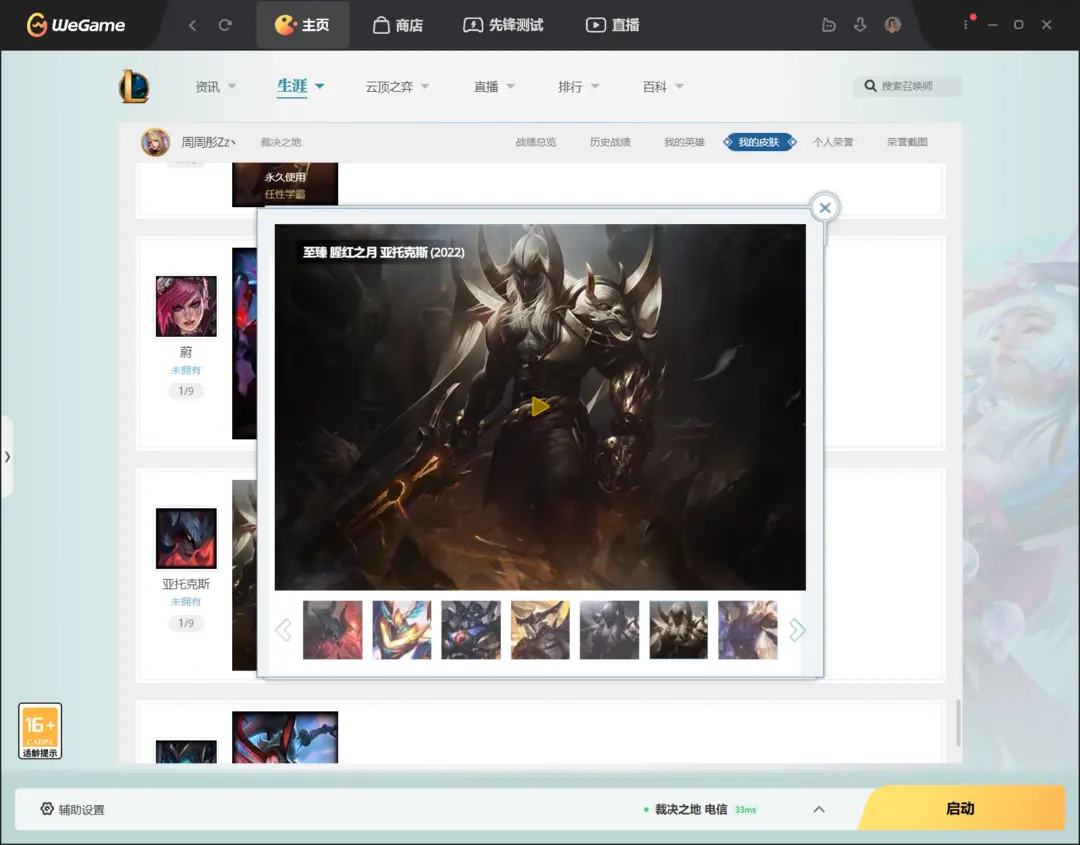Click the summoner name 周周彤Zz
Viewport: 1080px width, 845px height.
(208, 143)
